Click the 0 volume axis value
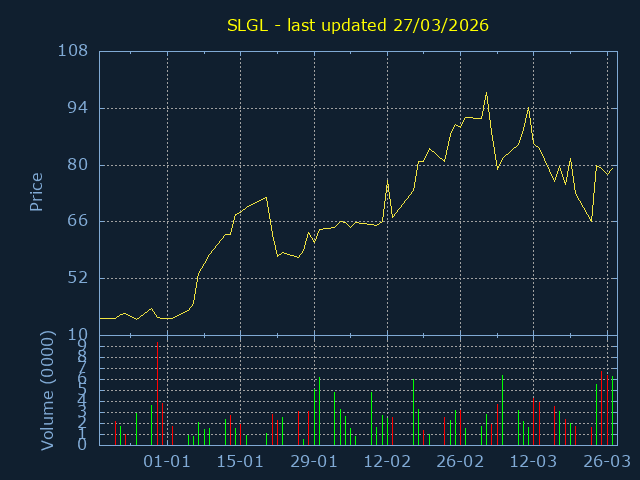 pos(83,444)
